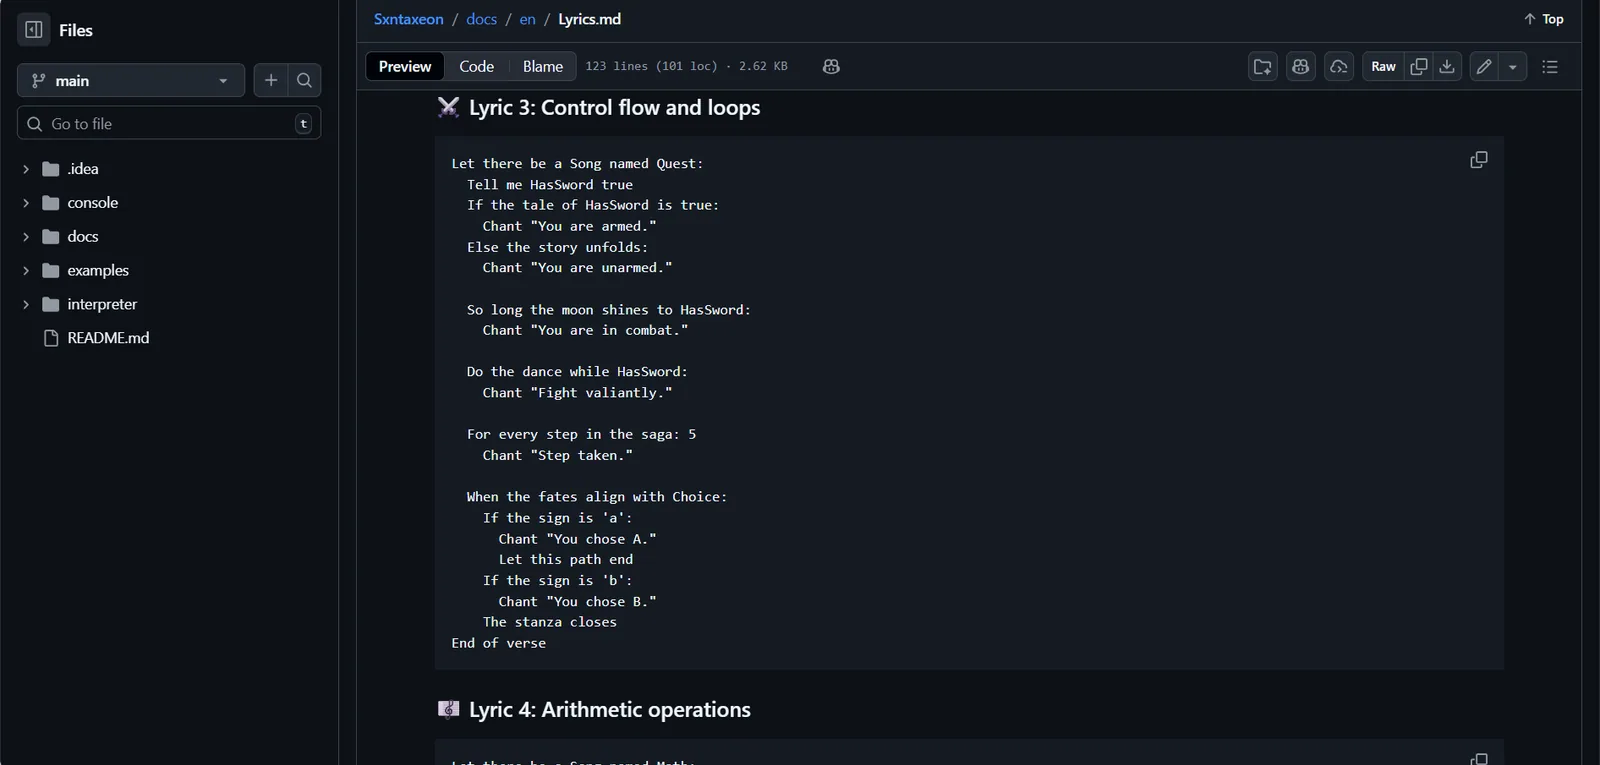This screenshot has width=1600, height=765.
Task: Click 'For every step in the saga: 5' line
Action: coord(581,435)
